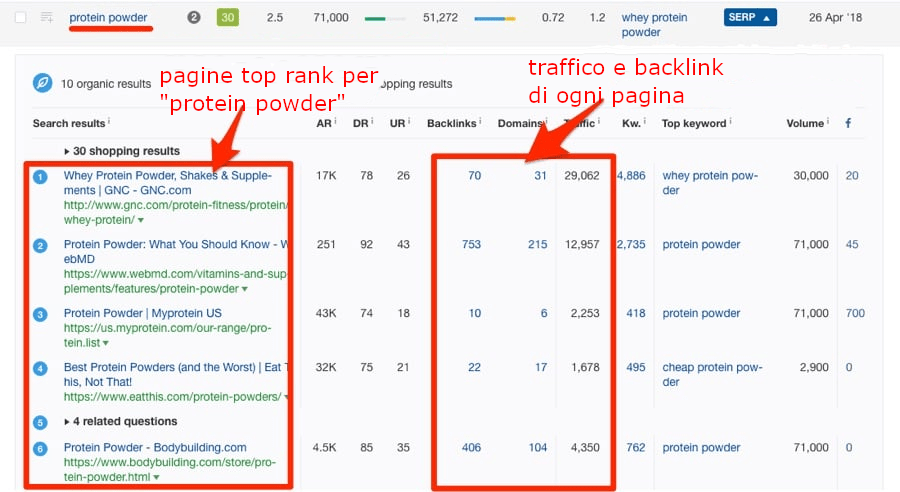Viewport: 900px width, 492px height.
Task: Click the Facebook column icon
Action: tap(848, 123)
